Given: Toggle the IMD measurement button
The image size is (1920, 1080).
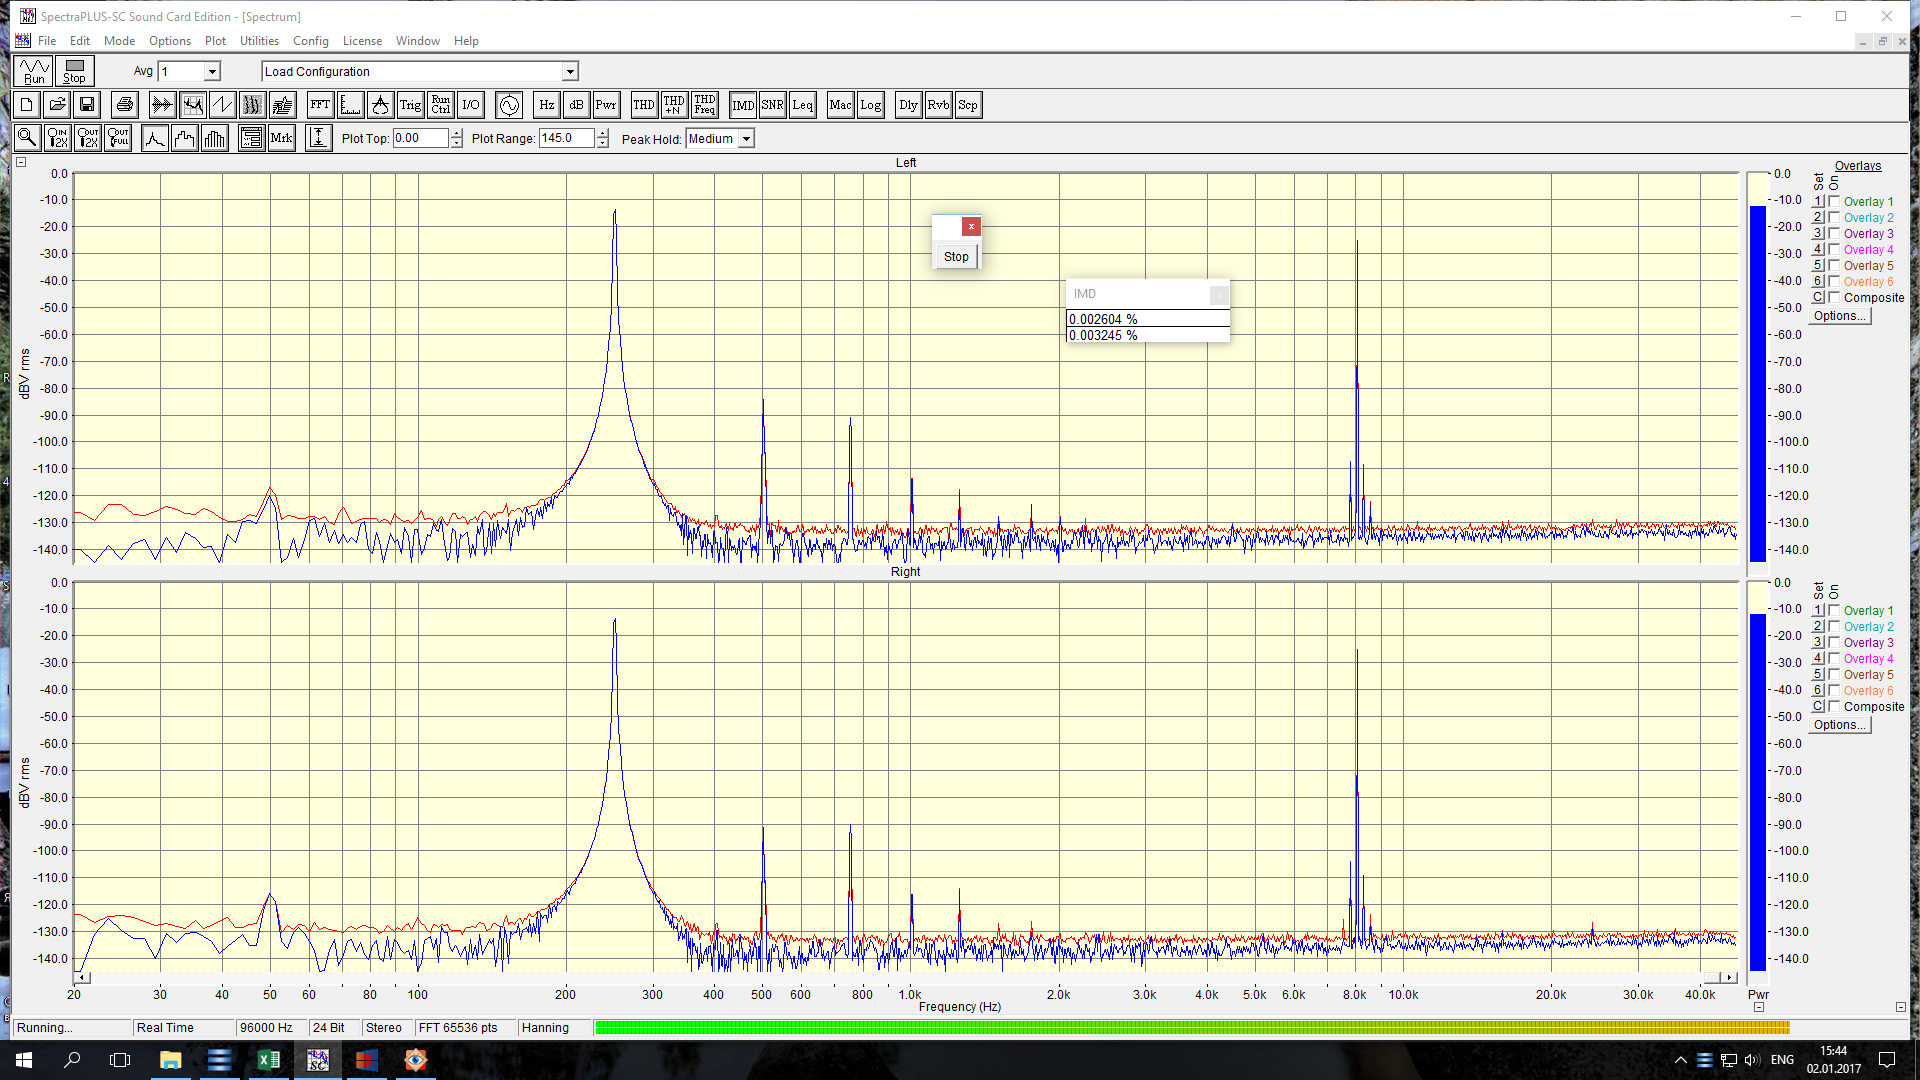Looking at the screenshot, I should click(x=743, y=105).
